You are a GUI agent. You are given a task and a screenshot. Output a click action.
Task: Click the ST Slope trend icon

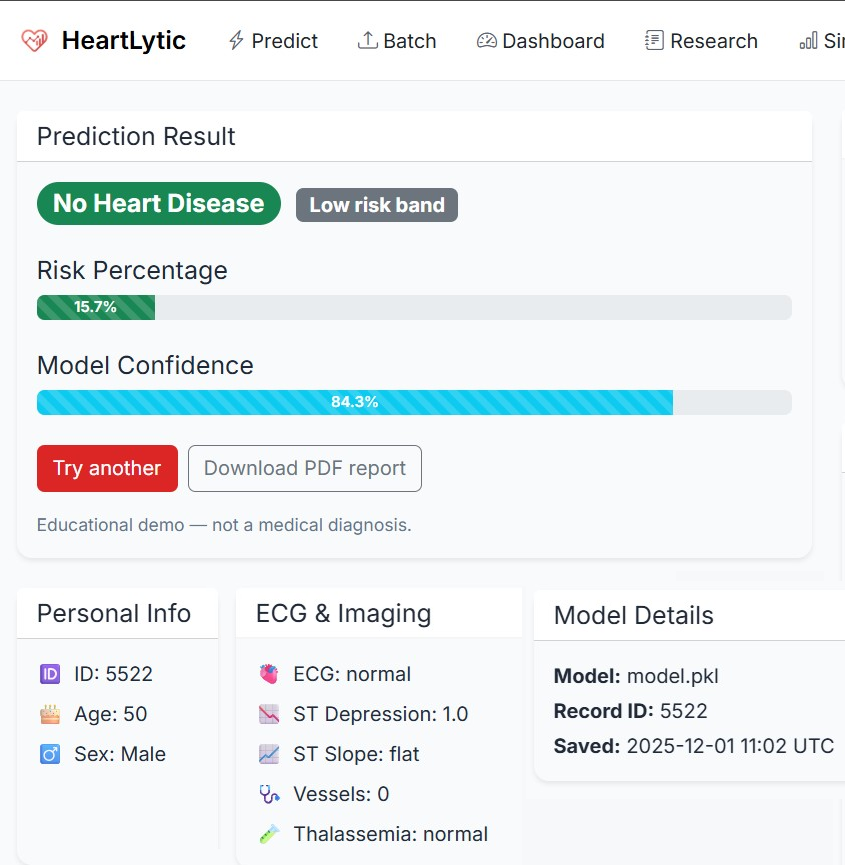click(268, 754)
